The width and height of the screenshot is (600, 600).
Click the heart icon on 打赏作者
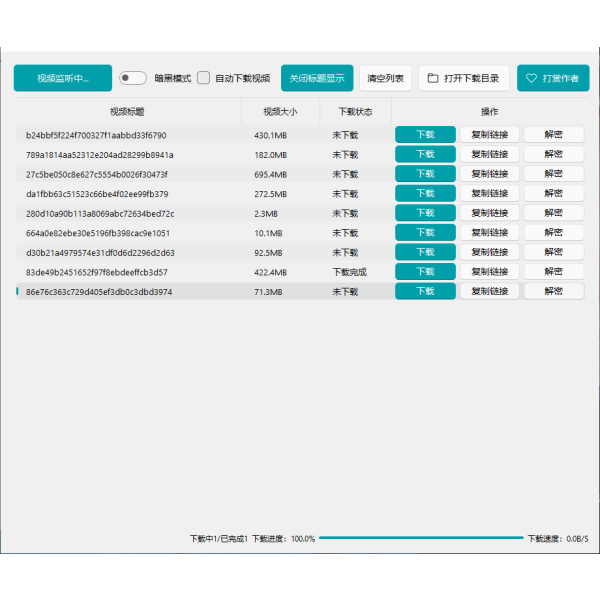click(x=532, y=78)
